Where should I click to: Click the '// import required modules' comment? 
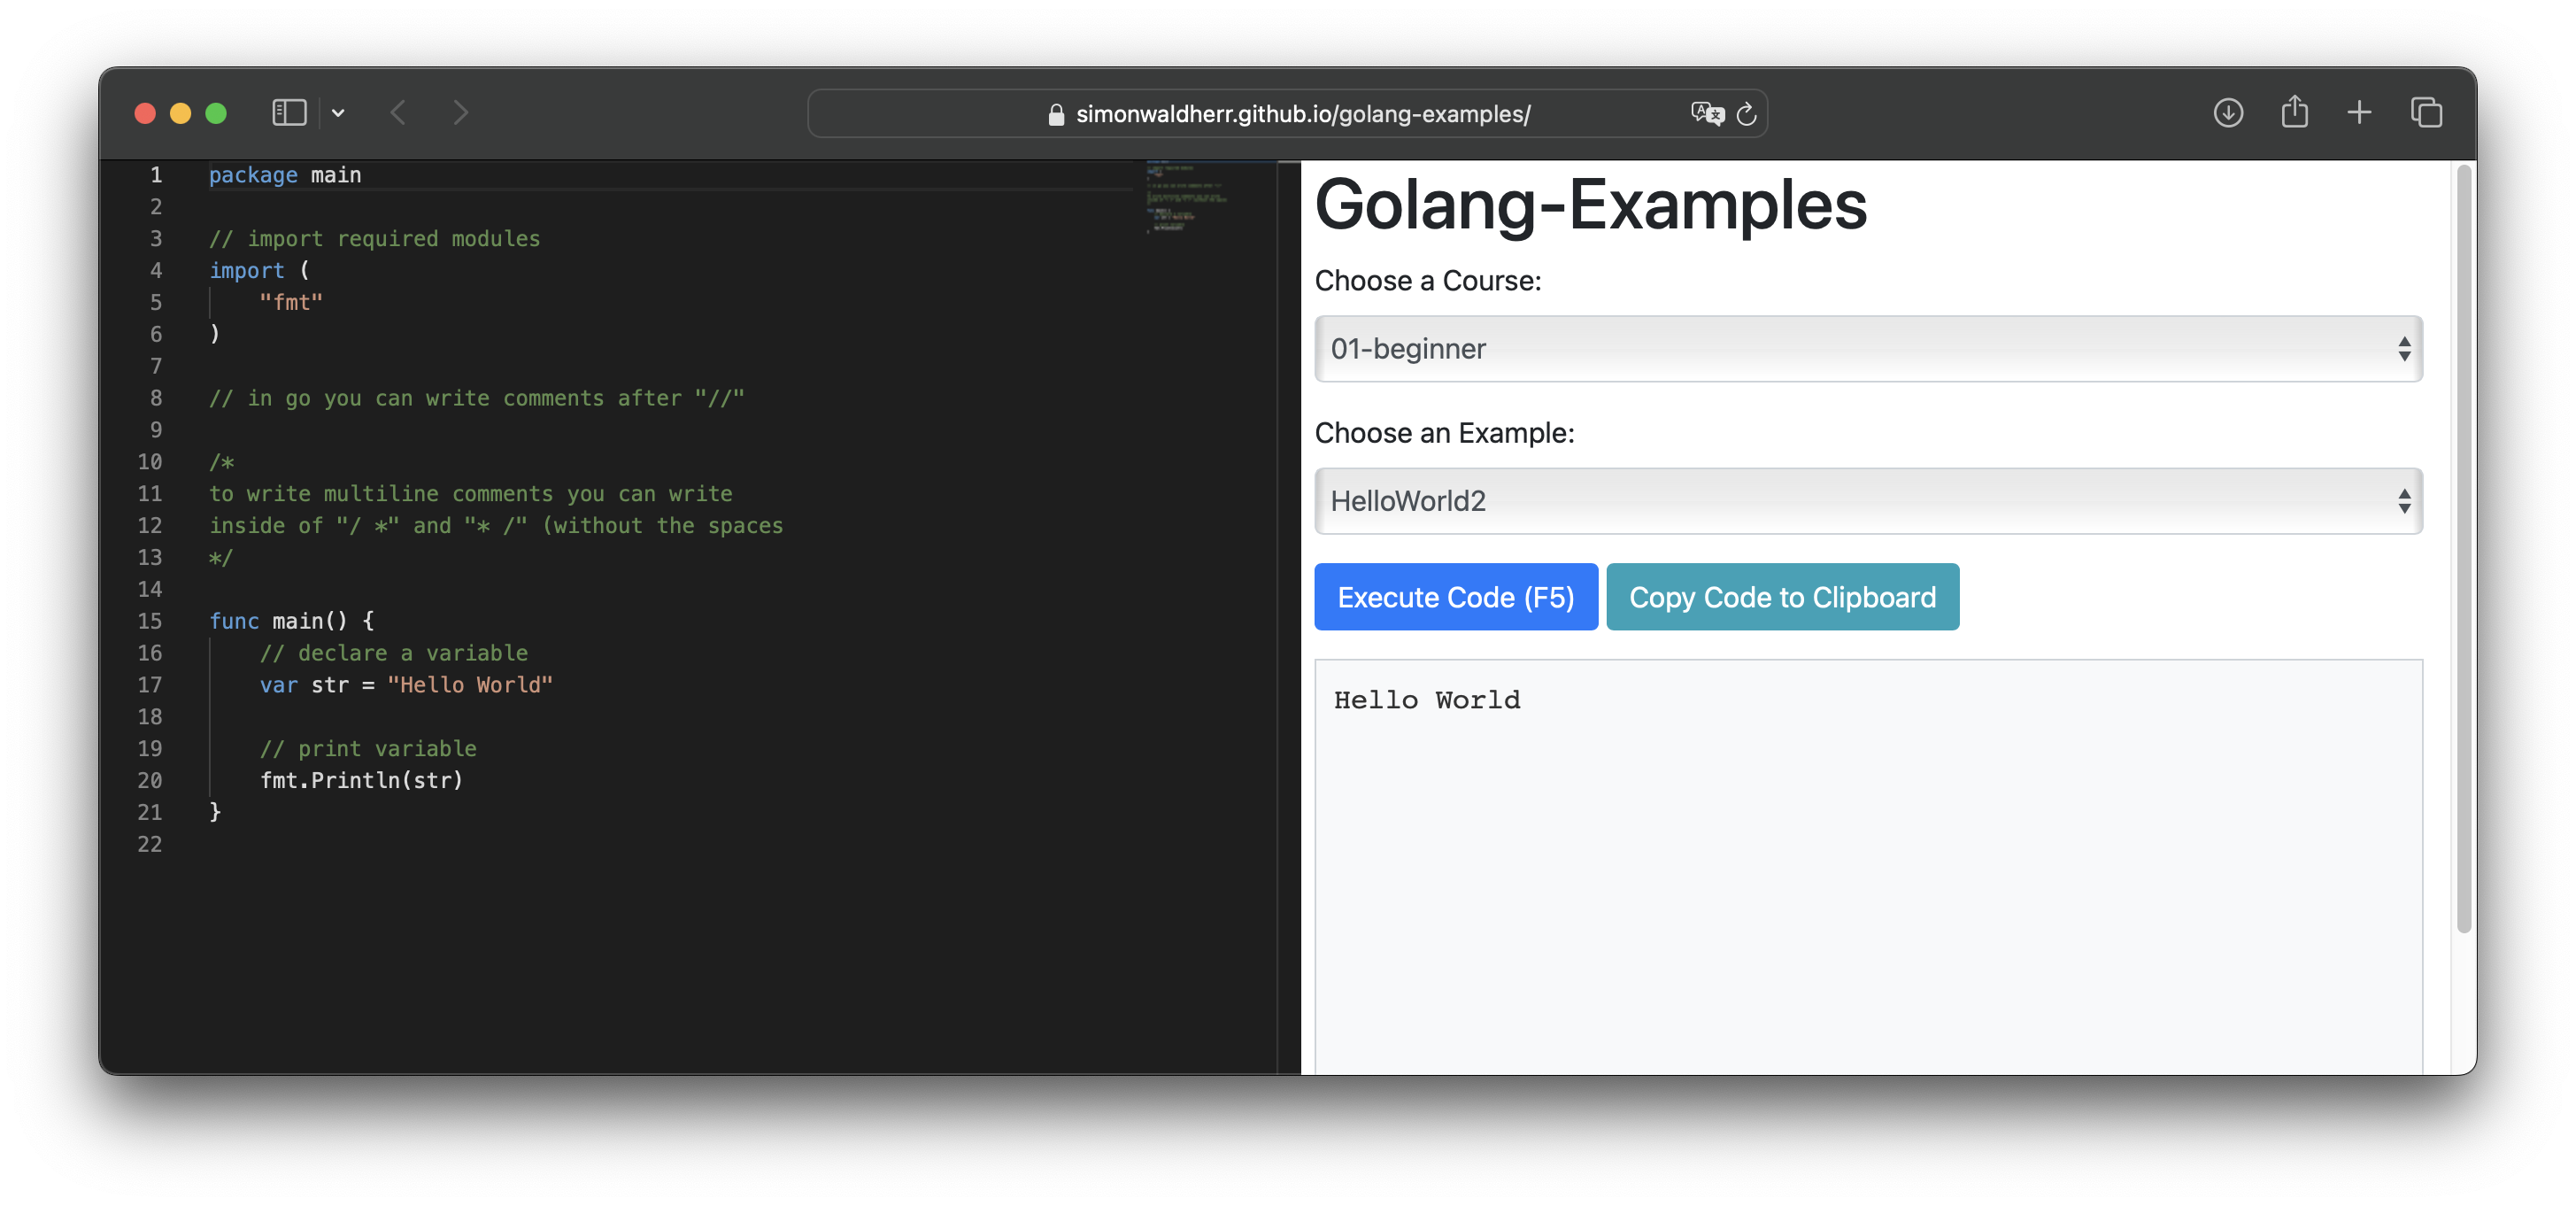(374, 239)
